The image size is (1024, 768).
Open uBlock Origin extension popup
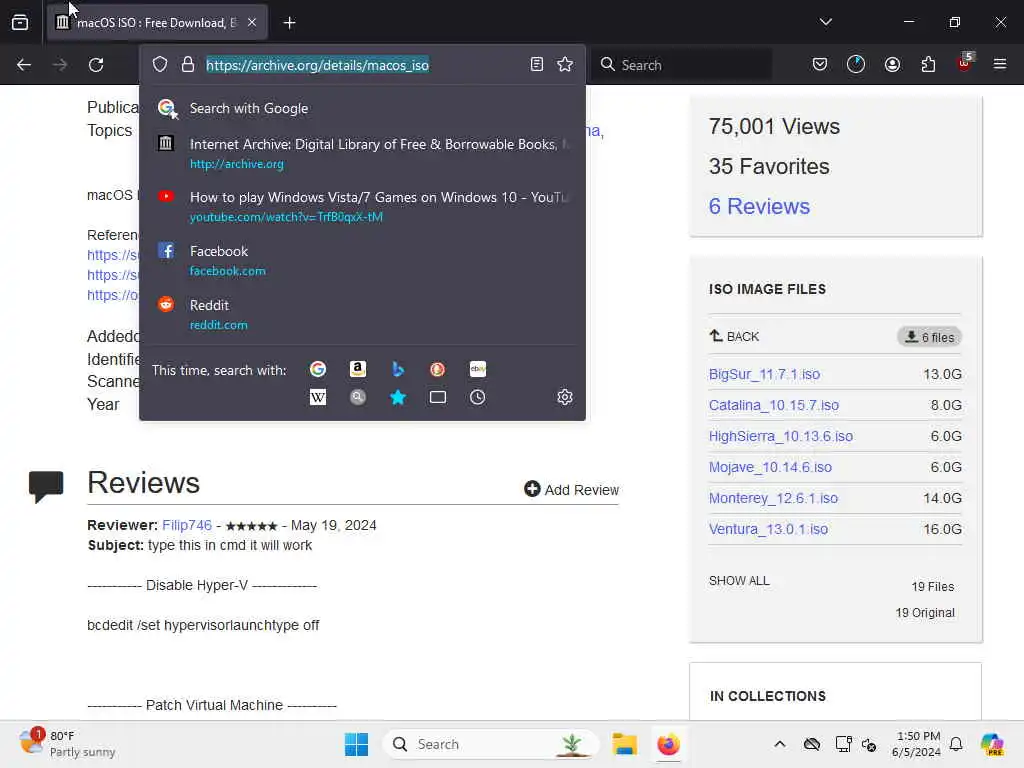coord(965,63)
